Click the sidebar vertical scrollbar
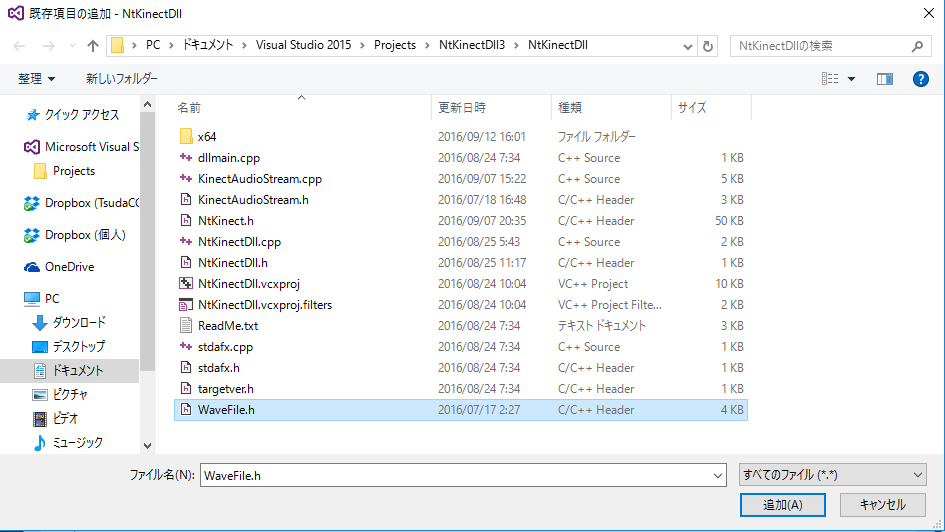The height and width of the screenshot is (532, 945). 148,250
